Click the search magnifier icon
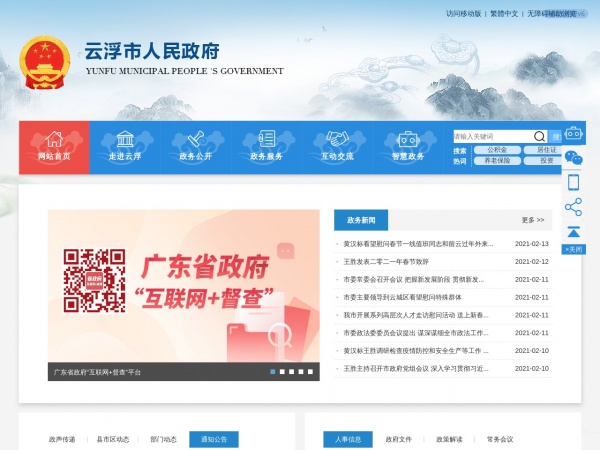 click(x=539, y=136)
